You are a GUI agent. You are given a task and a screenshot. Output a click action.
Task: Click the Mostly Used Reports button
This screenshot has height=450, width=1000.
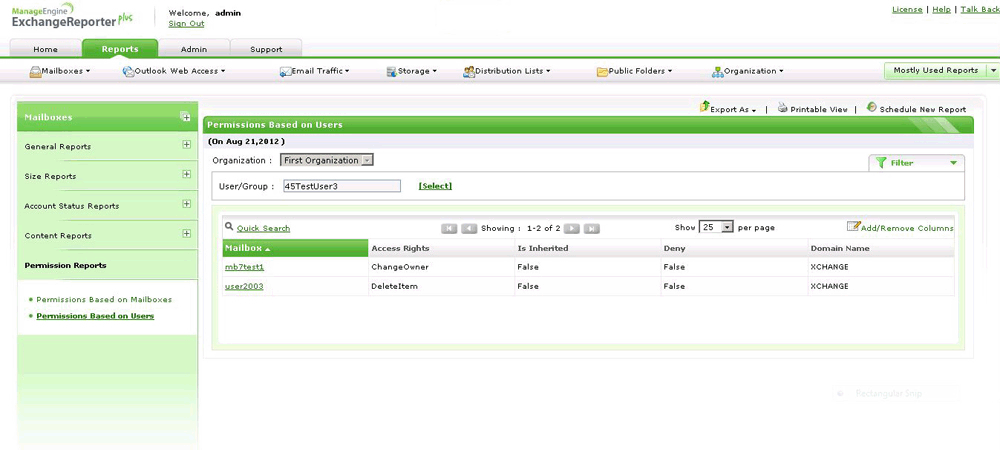pyautogui.click(x=936, y=71)
